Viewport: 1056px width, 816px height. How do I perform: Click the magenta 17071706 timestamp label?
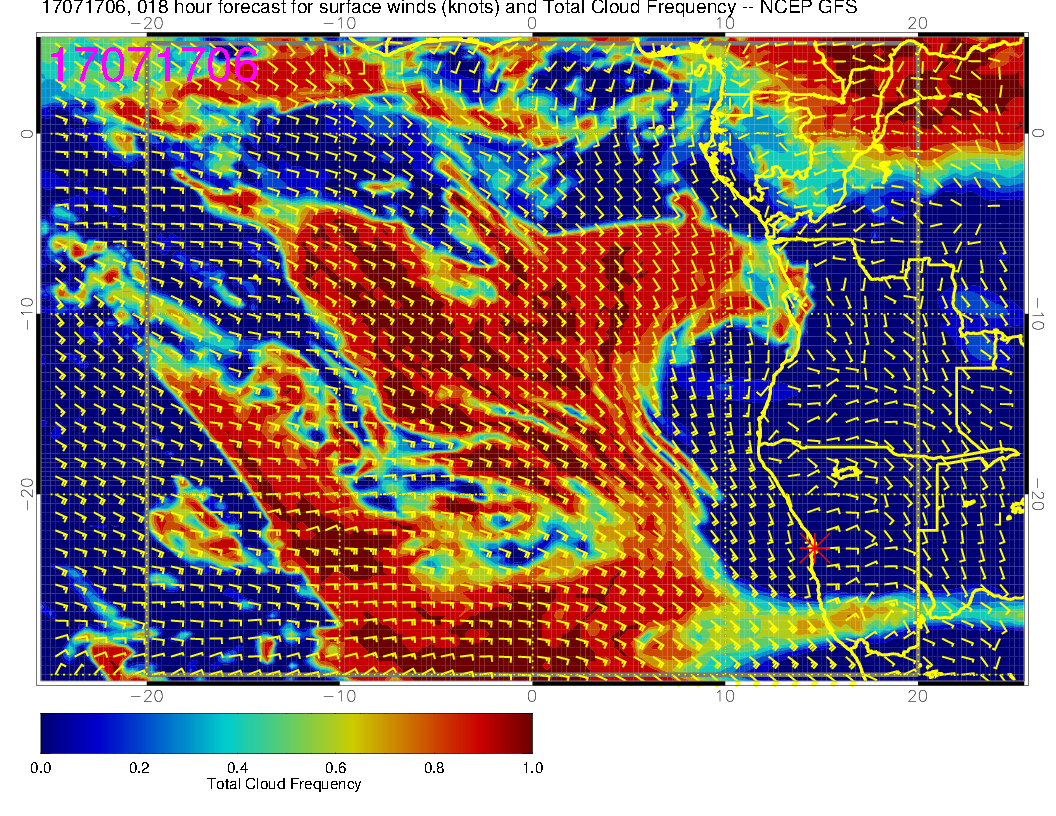[x=154, y=64]
